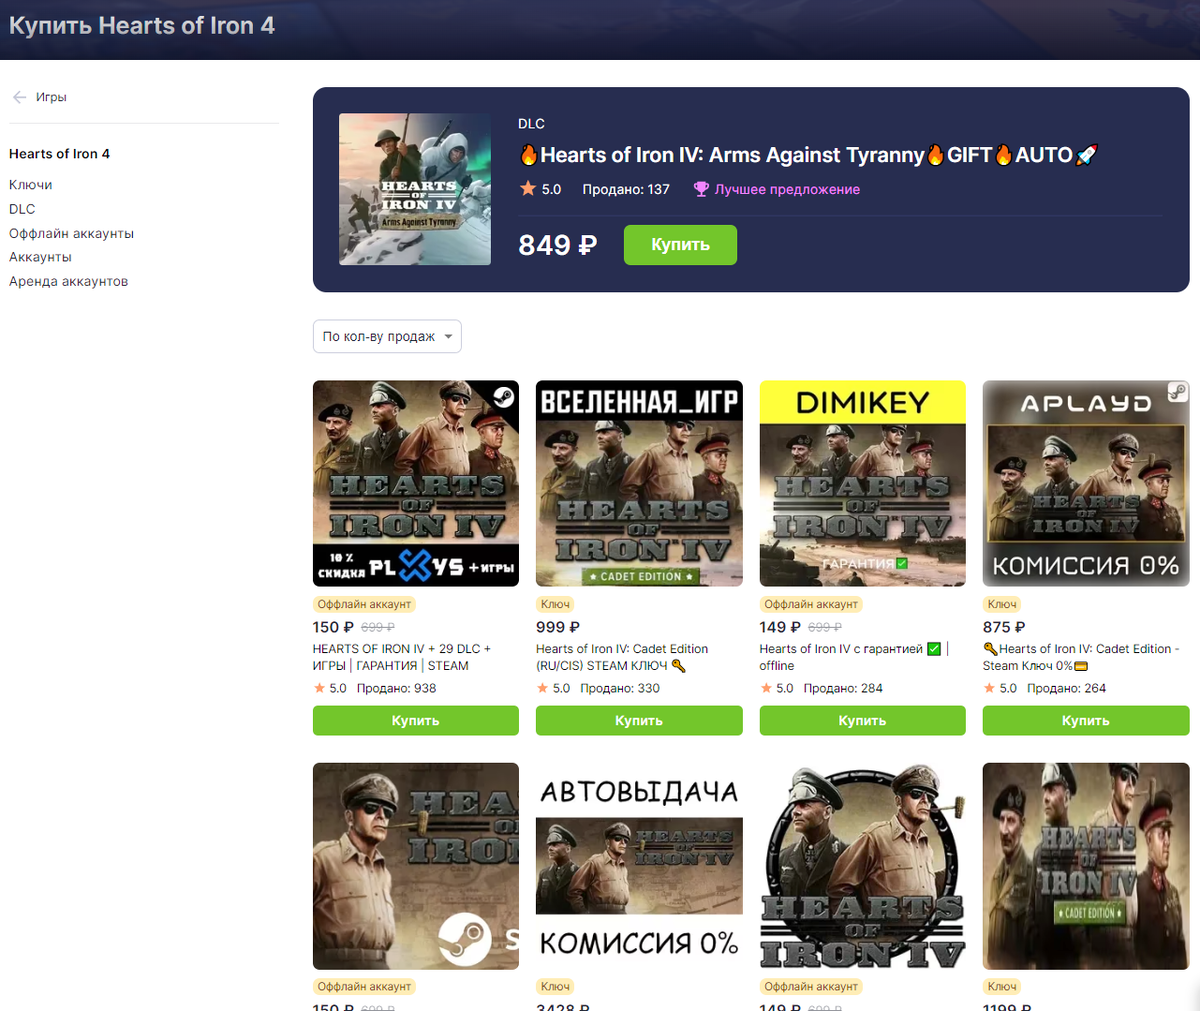Click the Продано: 264 sales count
Image resolution: width=1200 pixels, height=1011 pixels.
point(1066,688)
